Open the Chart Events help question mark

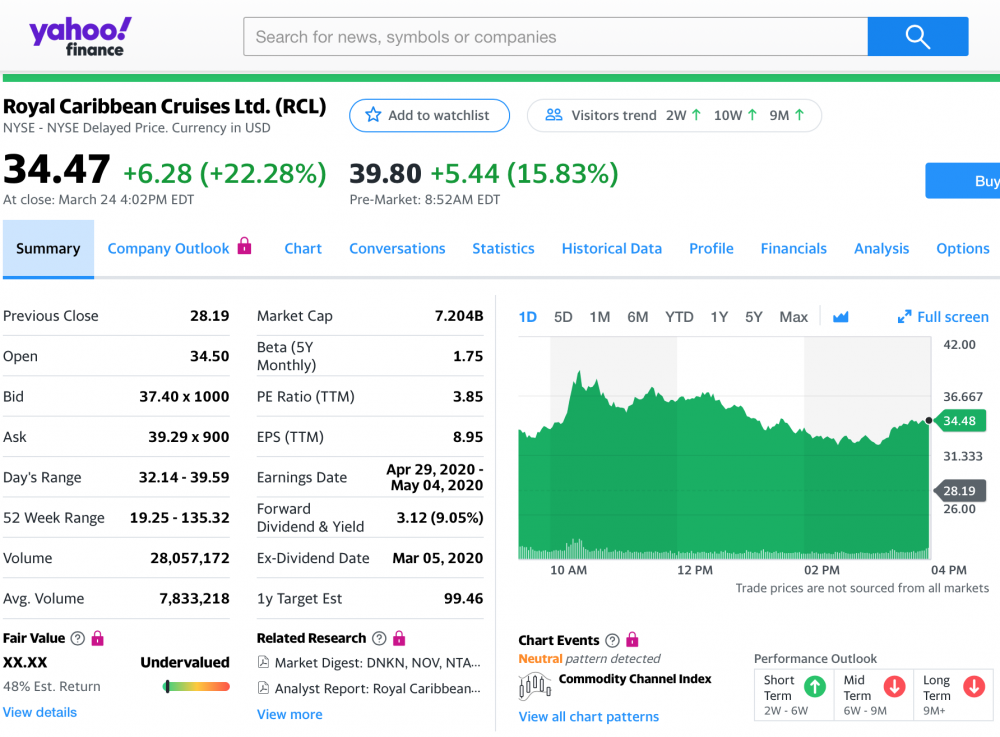[612, 640]
